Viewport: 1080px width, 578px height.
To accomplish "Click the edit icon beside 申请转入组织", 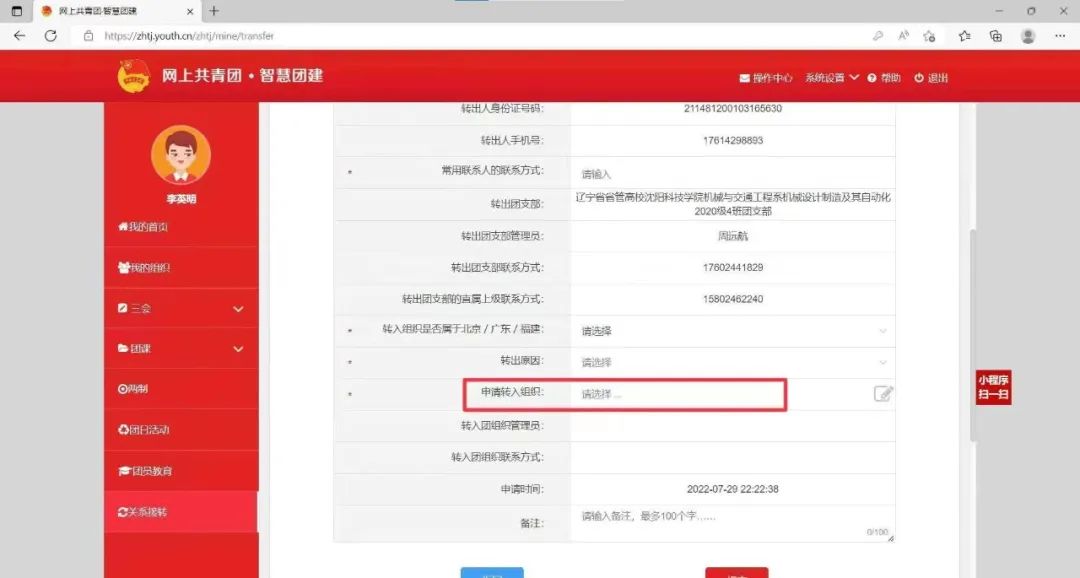I will pos(883,394).
